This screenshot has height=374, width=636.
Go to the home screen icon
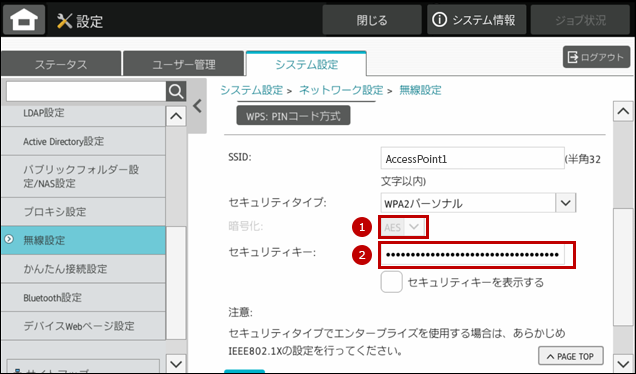[24, 20]
